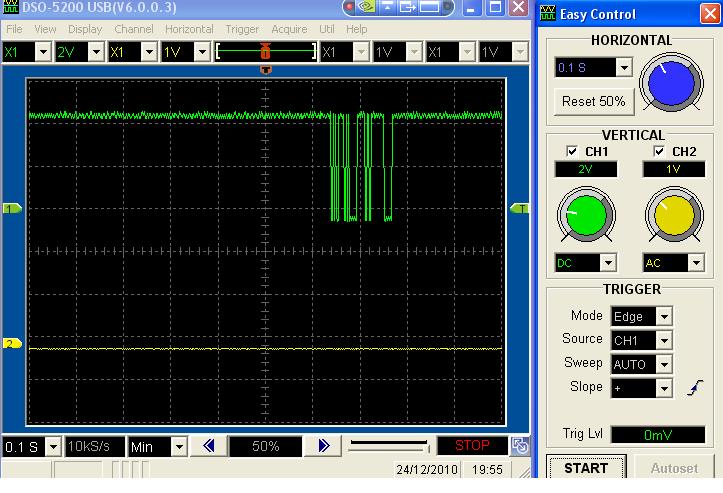Open the Display menu
The width and height of the screenshot is (723, 493).
[85, 29]
